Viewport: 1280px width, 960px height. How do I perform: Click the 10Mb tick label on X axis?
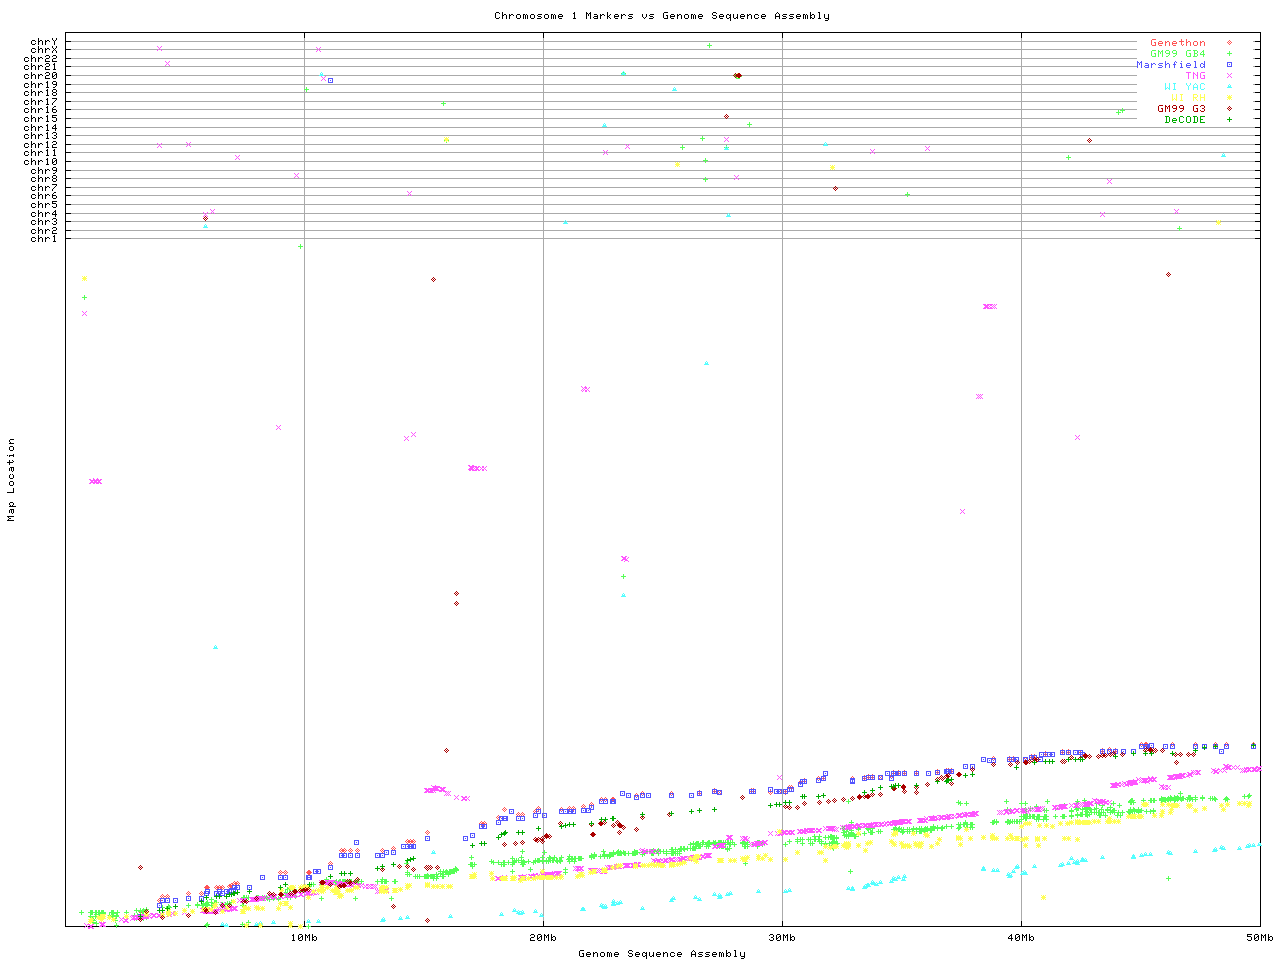point(304,938)
